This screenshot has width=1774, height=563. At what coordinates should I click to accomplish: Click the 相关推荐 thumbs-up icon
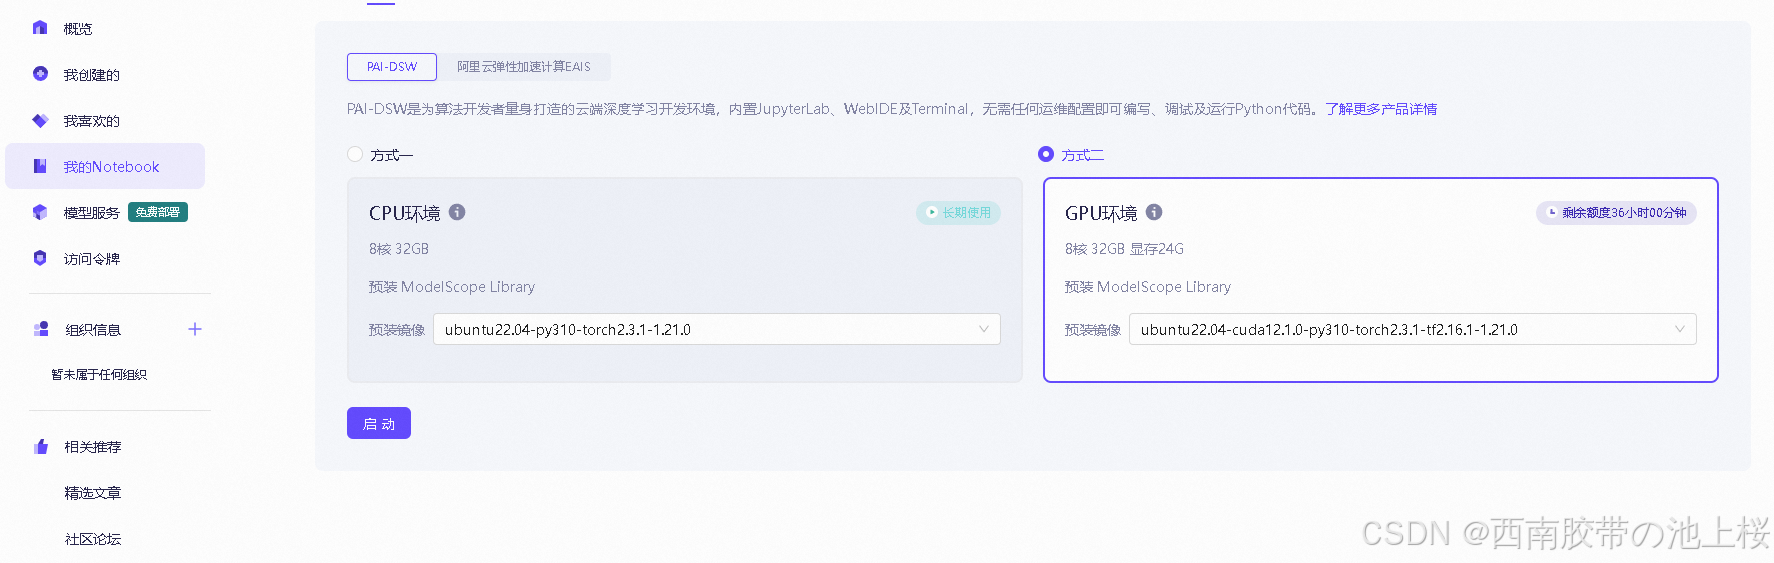click(41, 446)
